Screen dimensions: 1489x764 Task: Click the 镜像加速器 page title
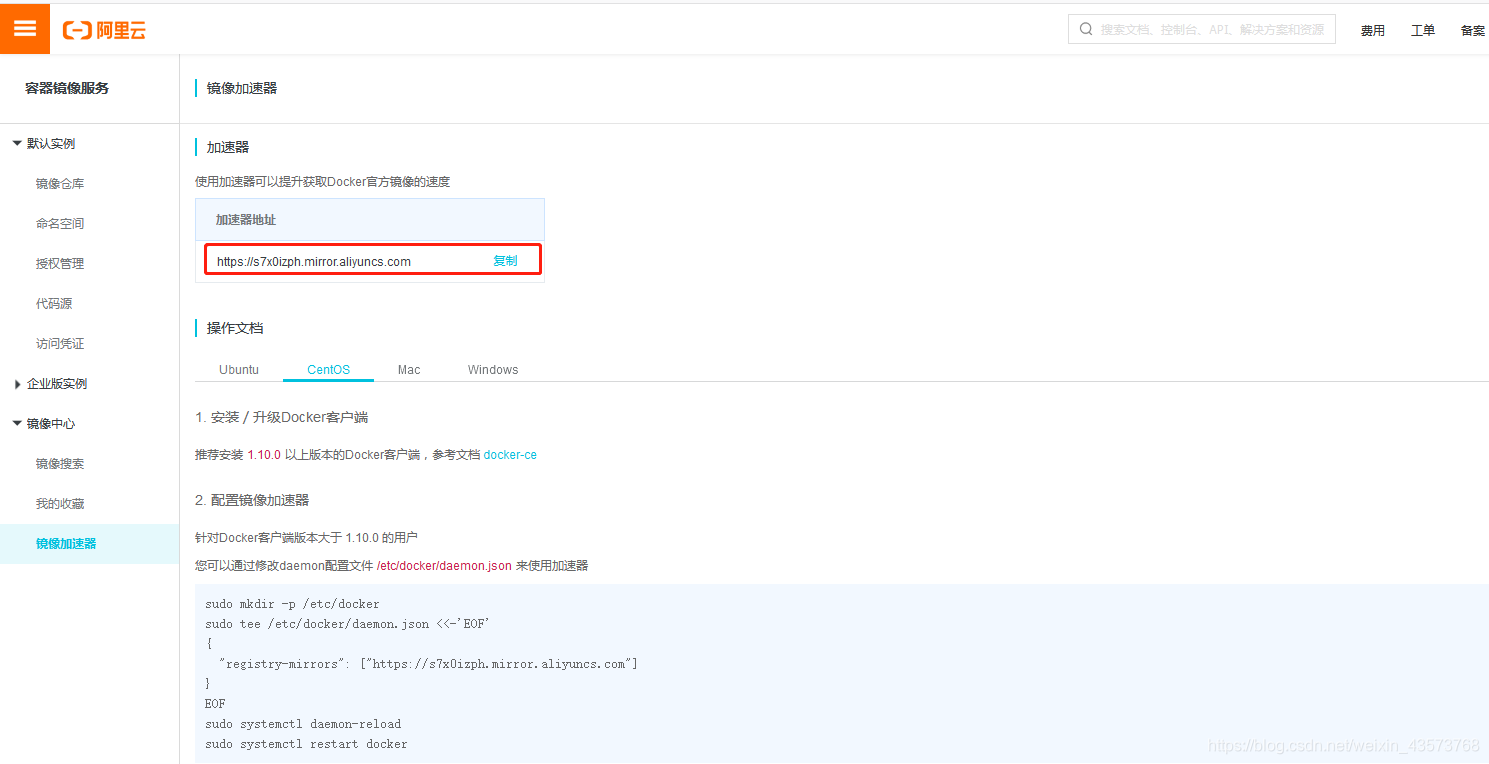(x=242, y=88)
